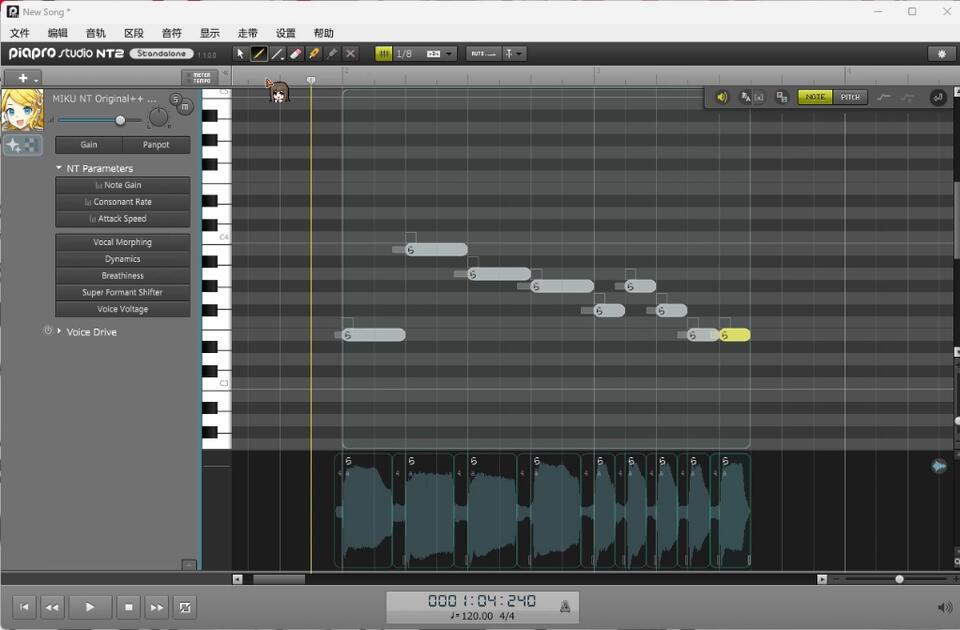Image resolution: width=960 pixels, height=630 pixels.
Task: Click the X delete tool
Action: [351, 54]
